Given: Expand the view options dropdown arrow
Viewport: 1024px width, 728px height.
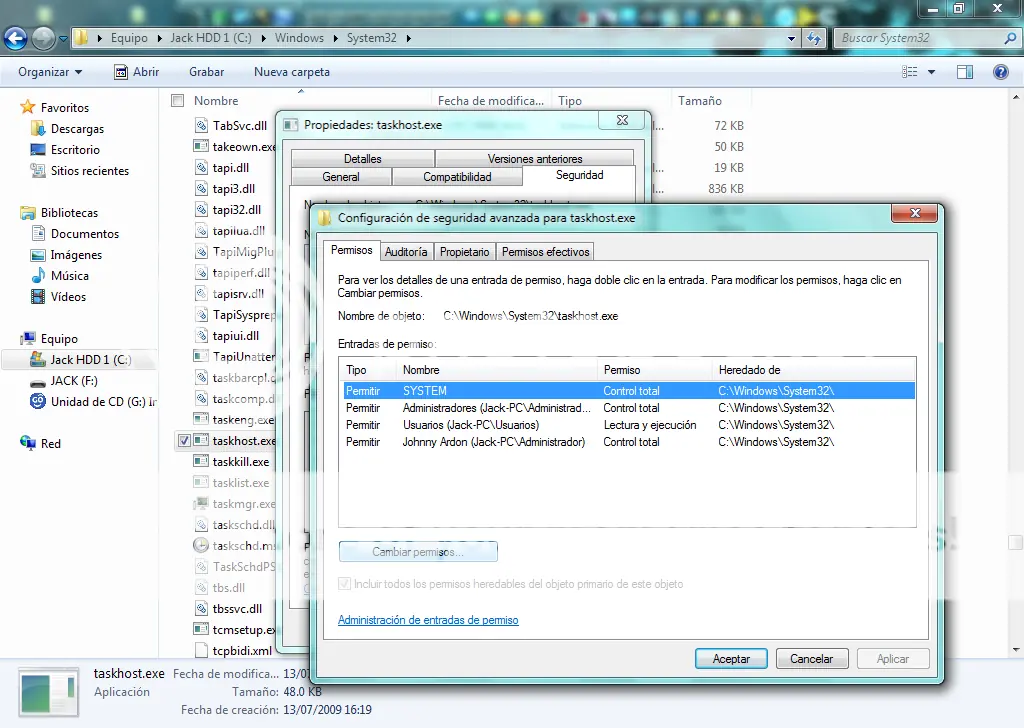Looking at the screenshot, I should pyautogui.click(x=932, y=72).
